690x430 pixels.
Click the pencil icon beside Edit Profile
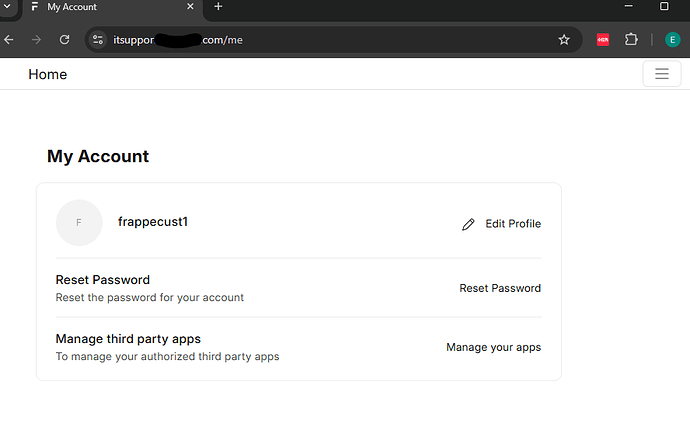coord(468,224)
